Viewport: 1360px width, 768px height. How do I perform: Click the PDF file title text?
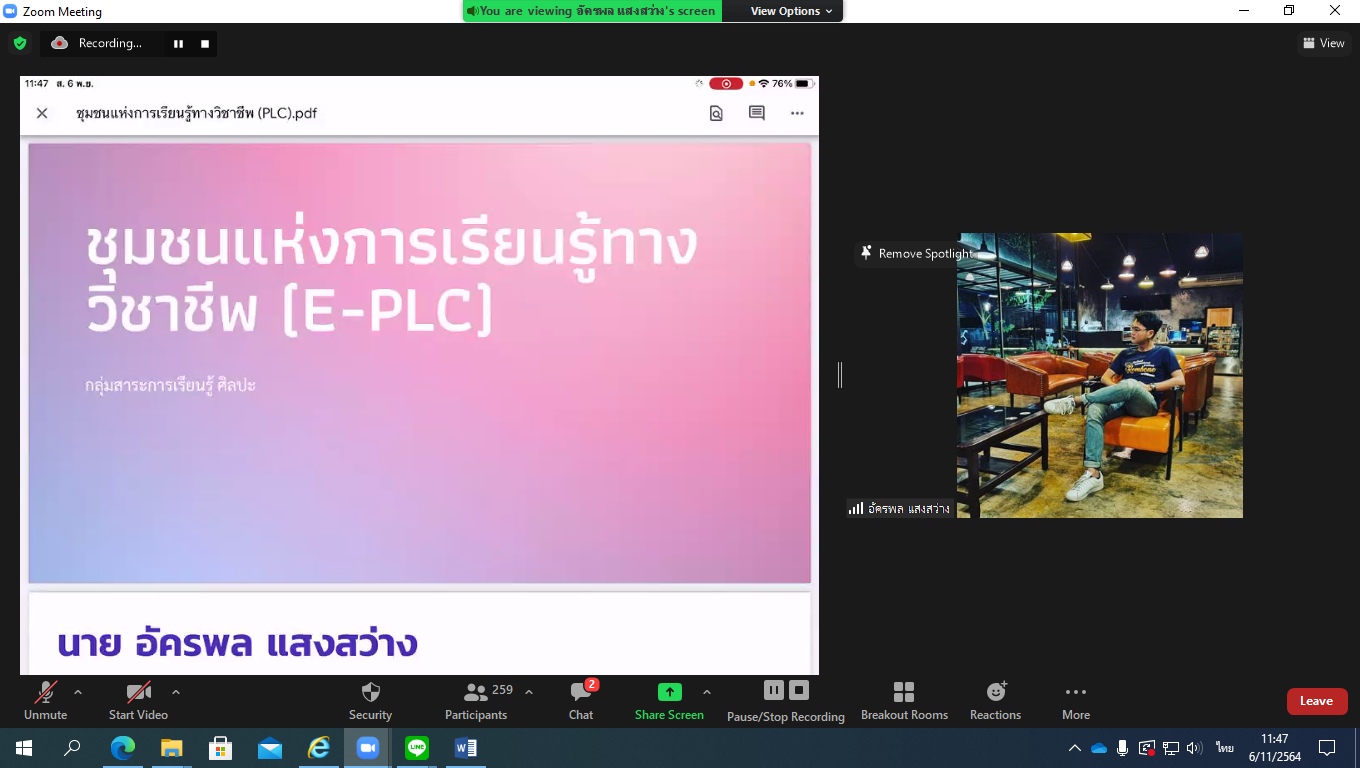pyautogui.click(x=197, y=113)
